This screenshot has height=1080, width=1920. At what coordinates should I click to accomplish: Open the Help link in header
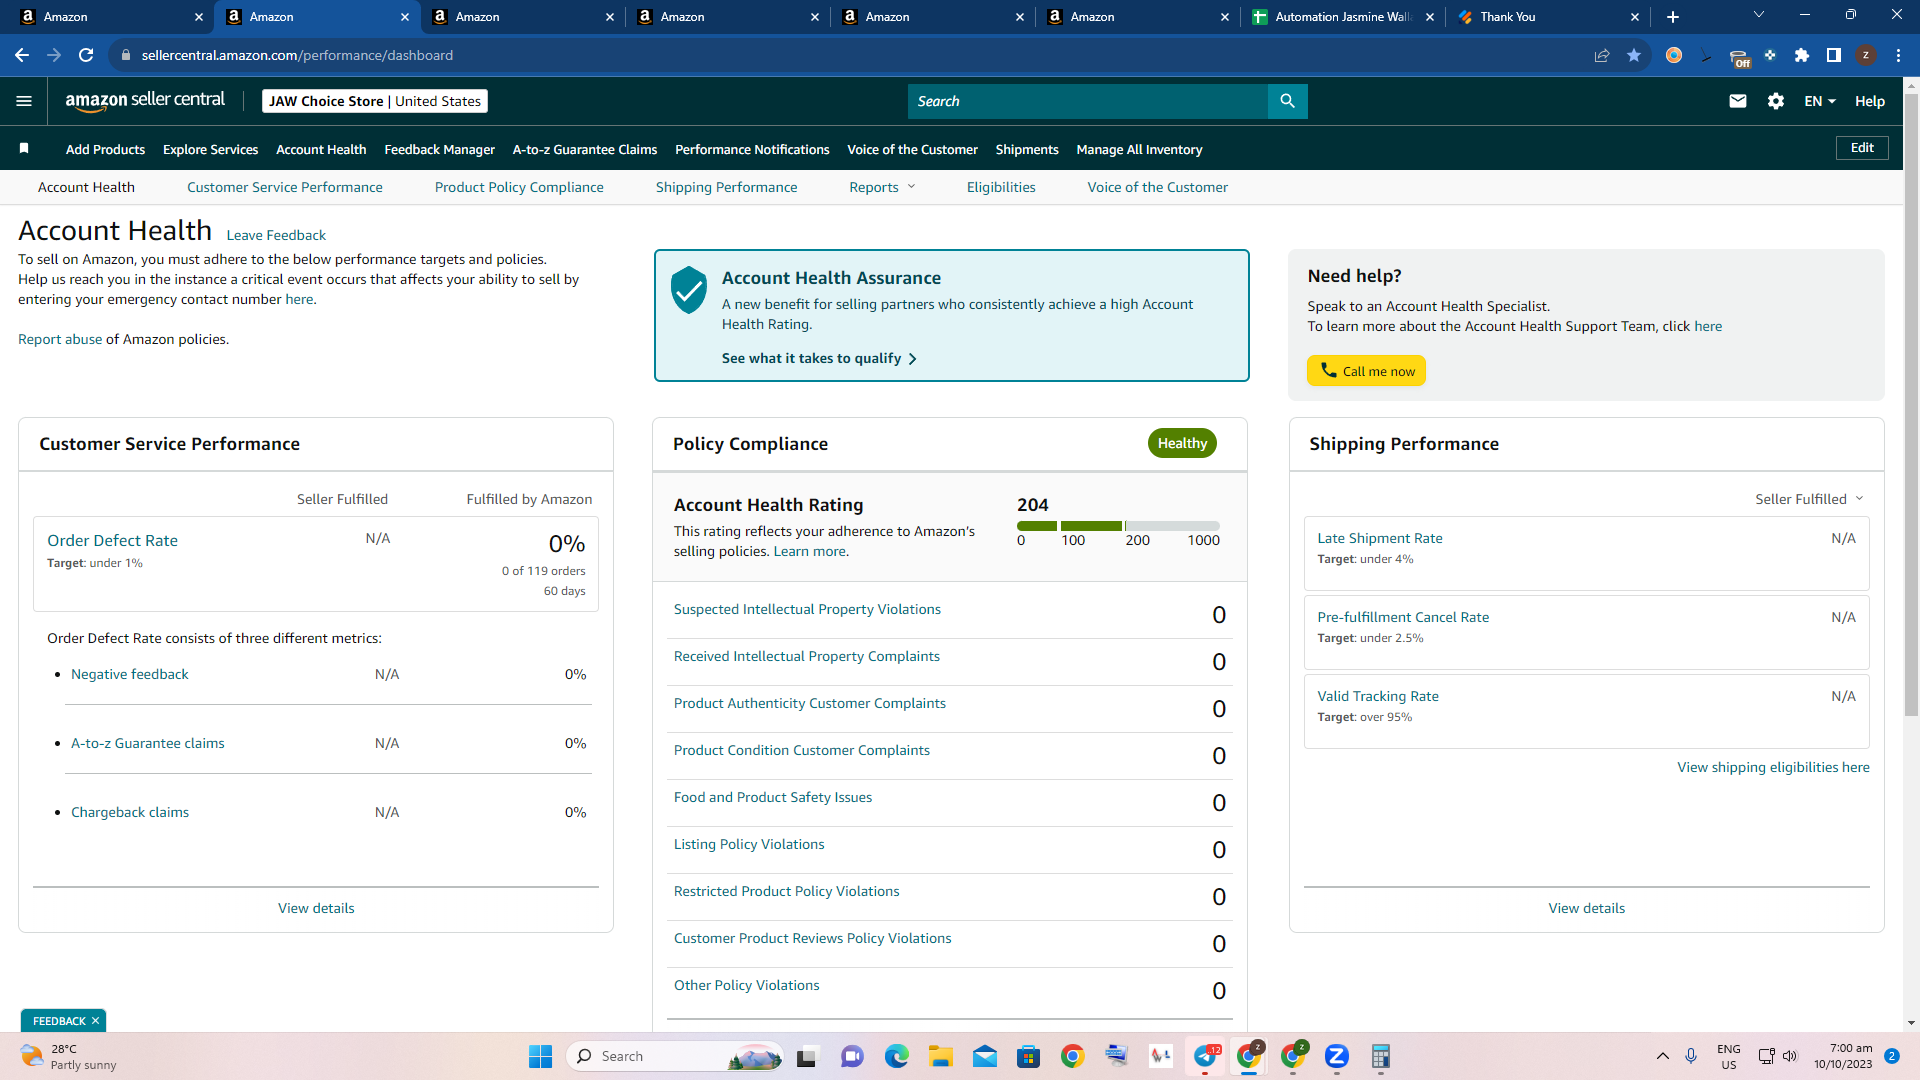[x=1870, y=101]
